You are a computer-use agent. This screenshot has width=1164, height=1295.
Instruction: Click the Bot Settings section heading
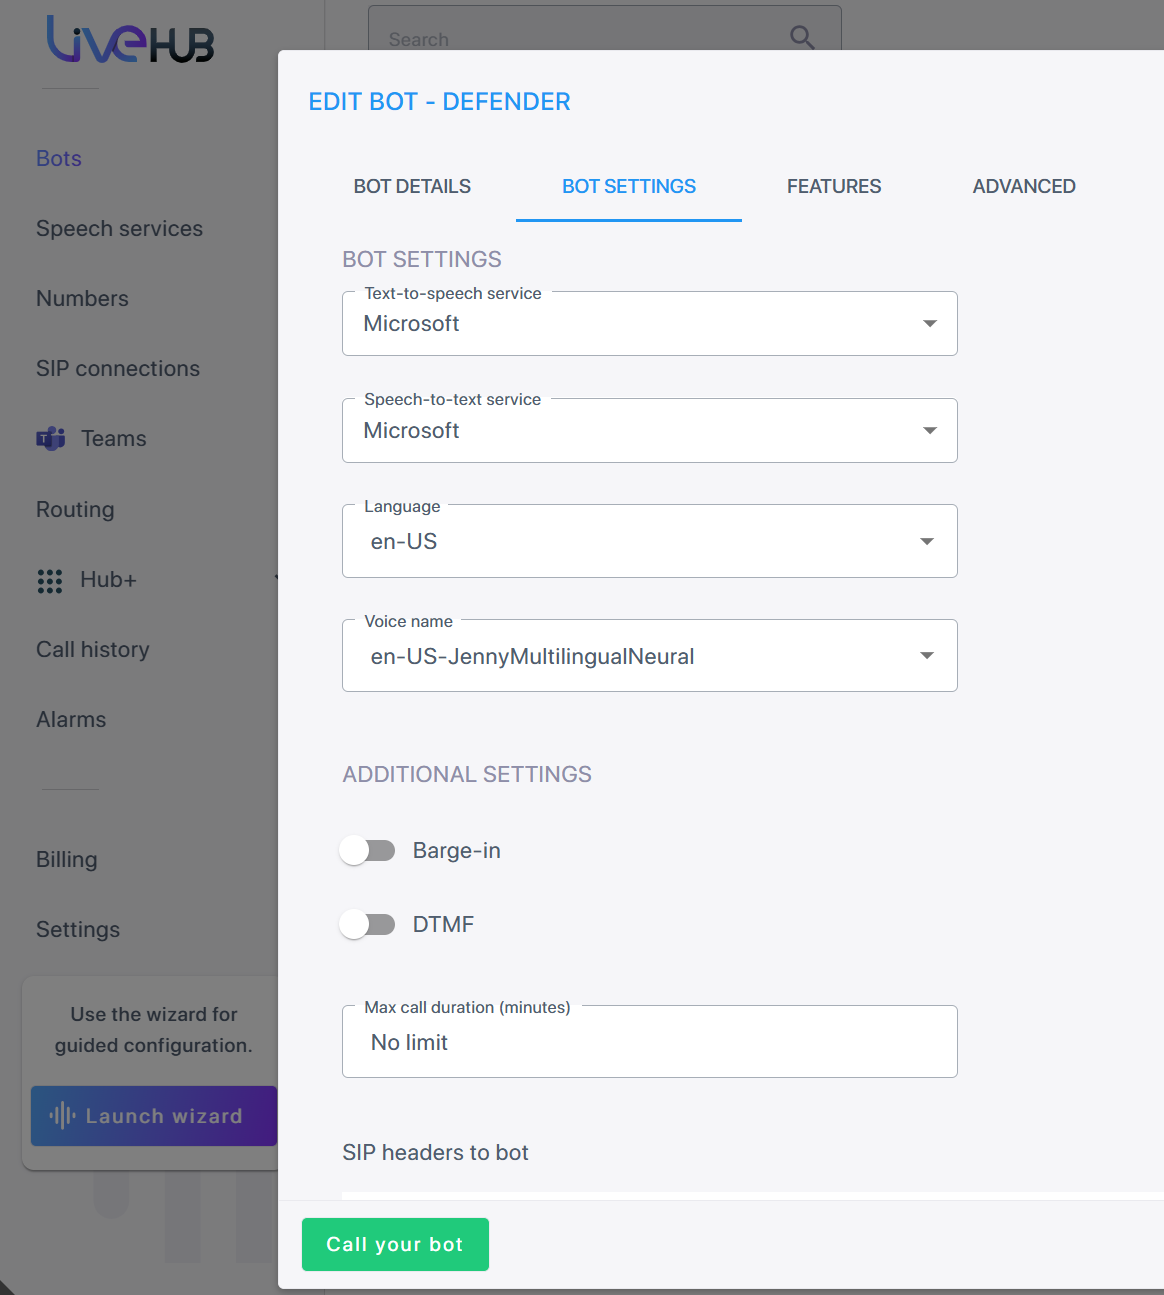pos(422,259)
